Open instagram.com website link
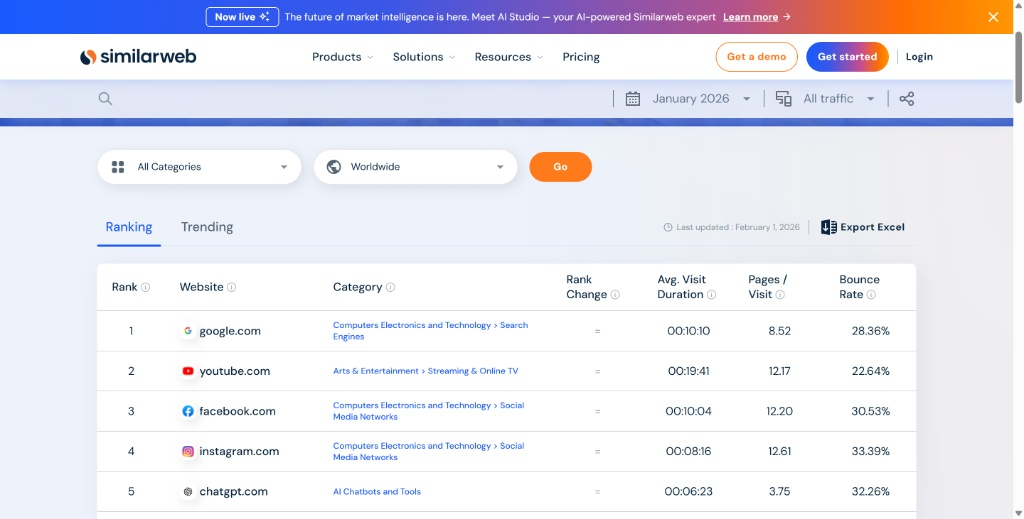 pyautogui.click(x=239, y=451)
